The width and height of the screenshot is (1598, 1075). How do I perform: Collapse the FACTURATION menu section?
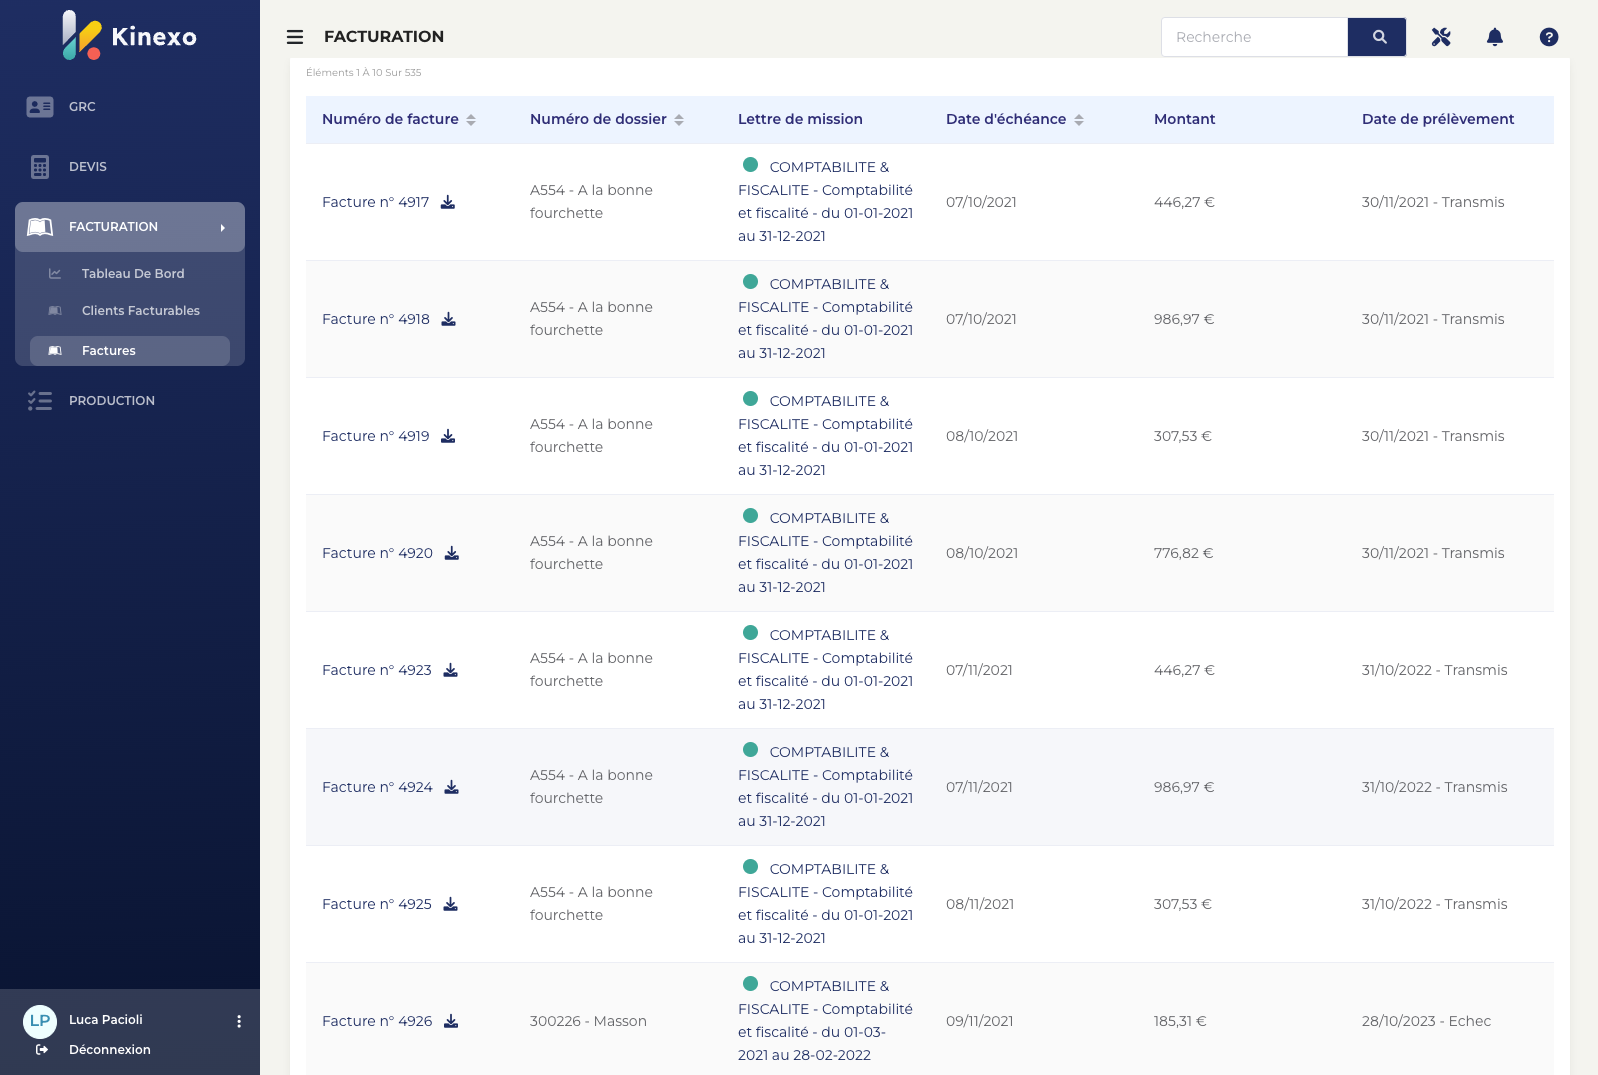130,227
